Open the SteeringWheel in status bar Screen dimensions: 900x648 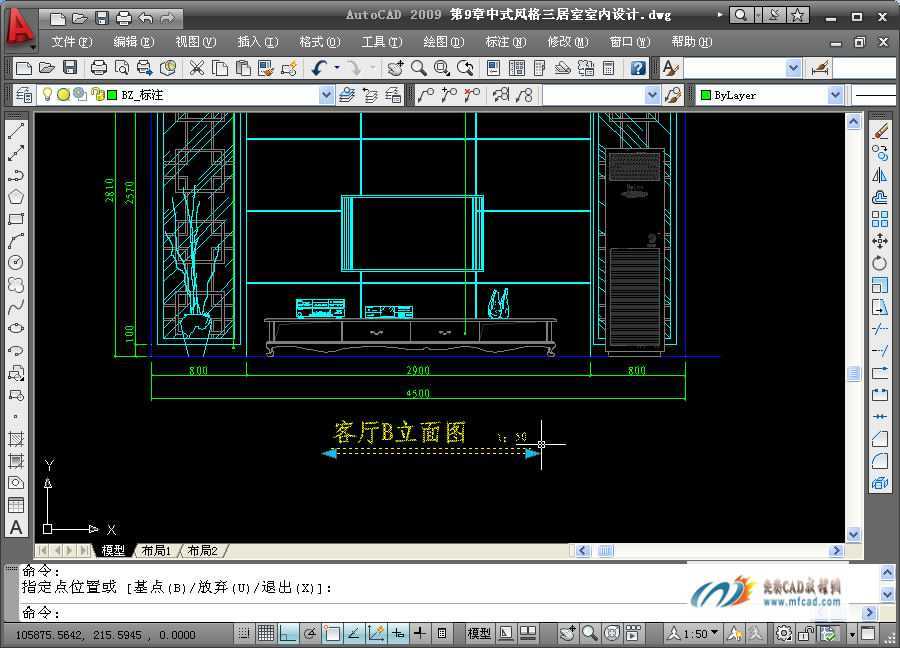click(x=612, y=633)
